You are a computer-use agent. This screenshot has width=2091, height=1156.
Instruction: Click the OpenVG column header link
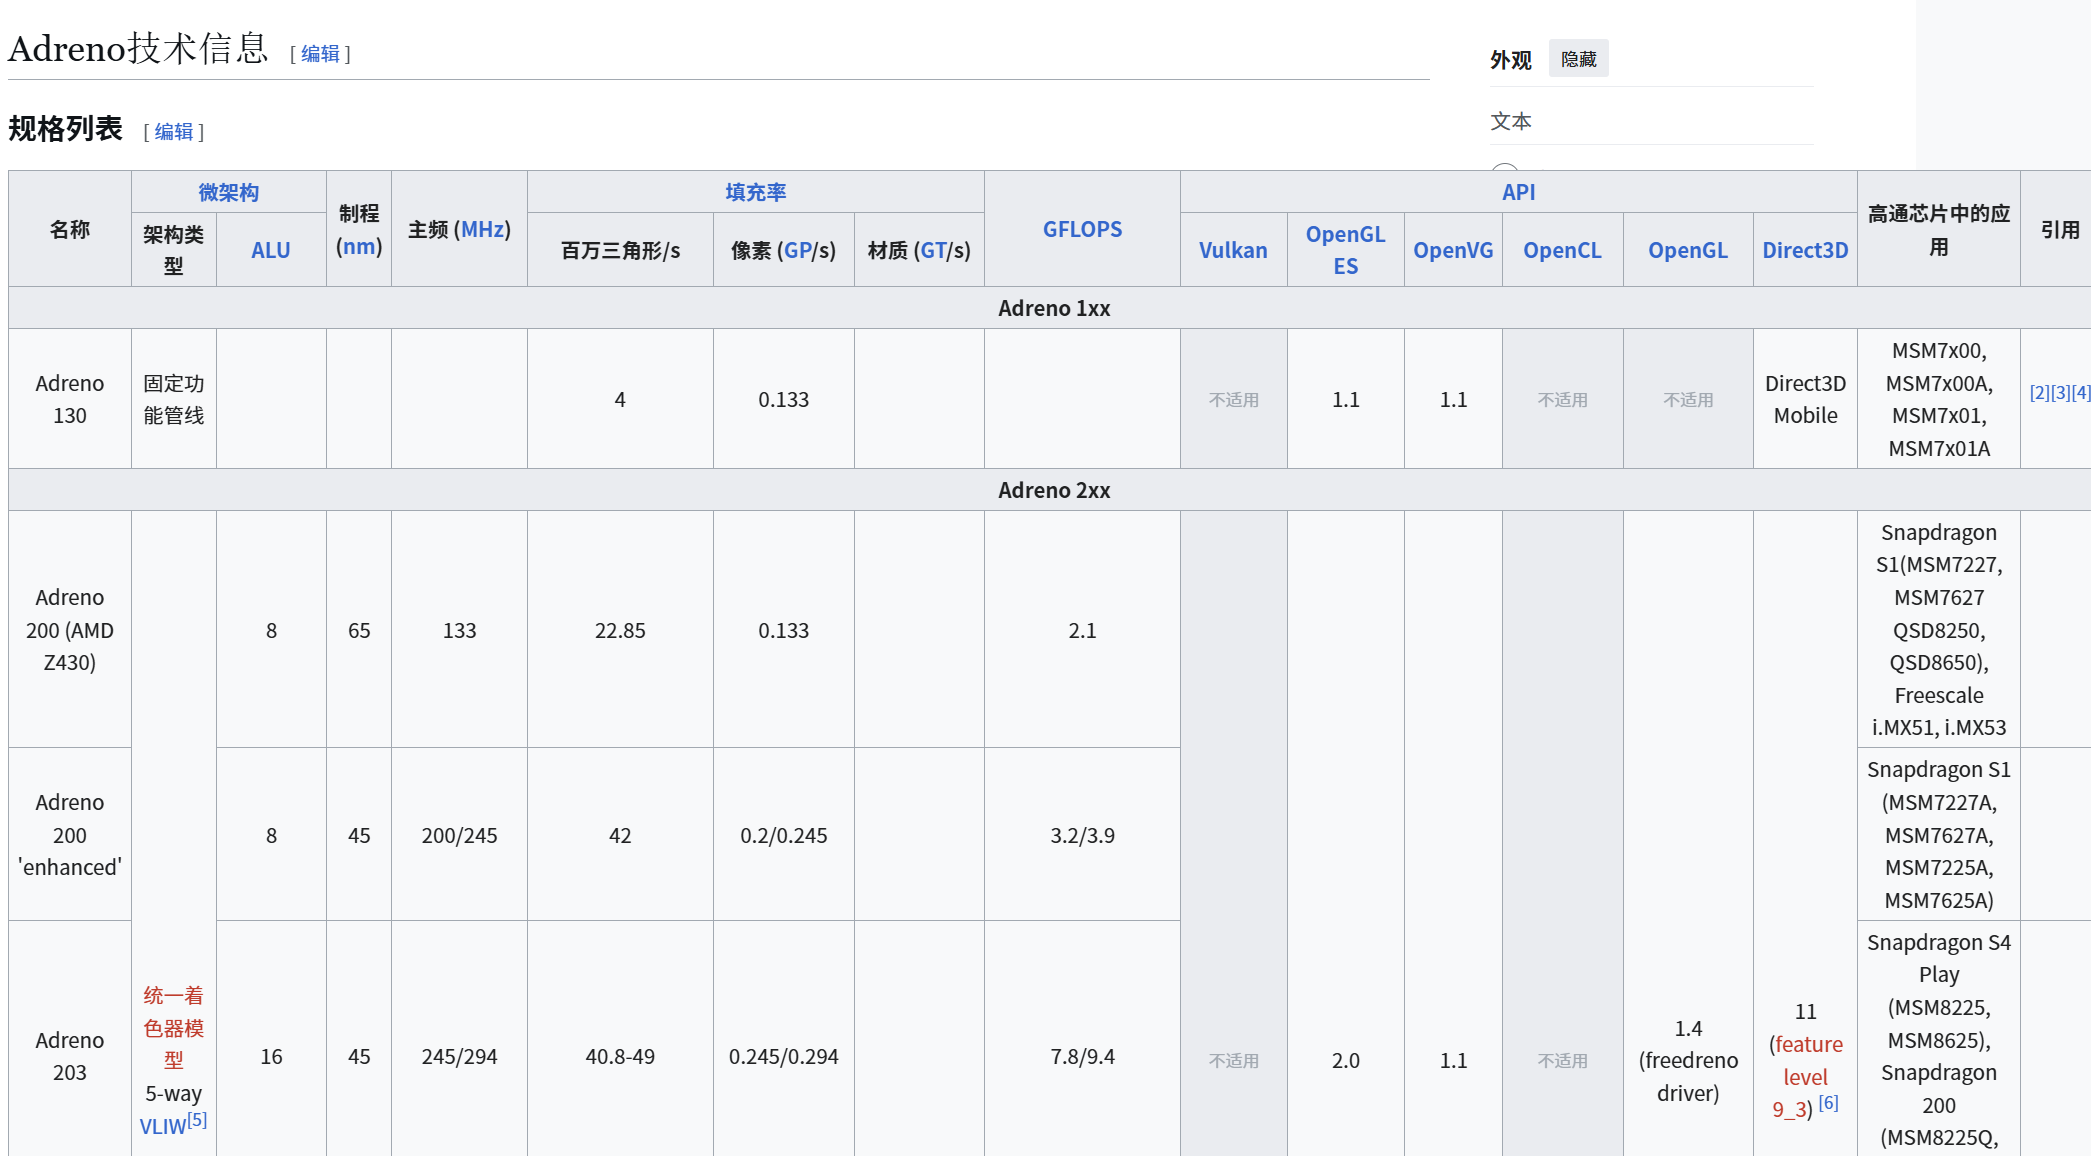point(1452,250)
